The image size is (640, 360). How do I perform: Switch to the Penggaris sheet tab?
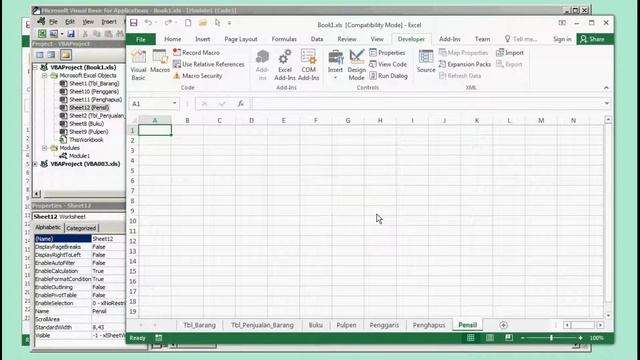click(384, 325)
